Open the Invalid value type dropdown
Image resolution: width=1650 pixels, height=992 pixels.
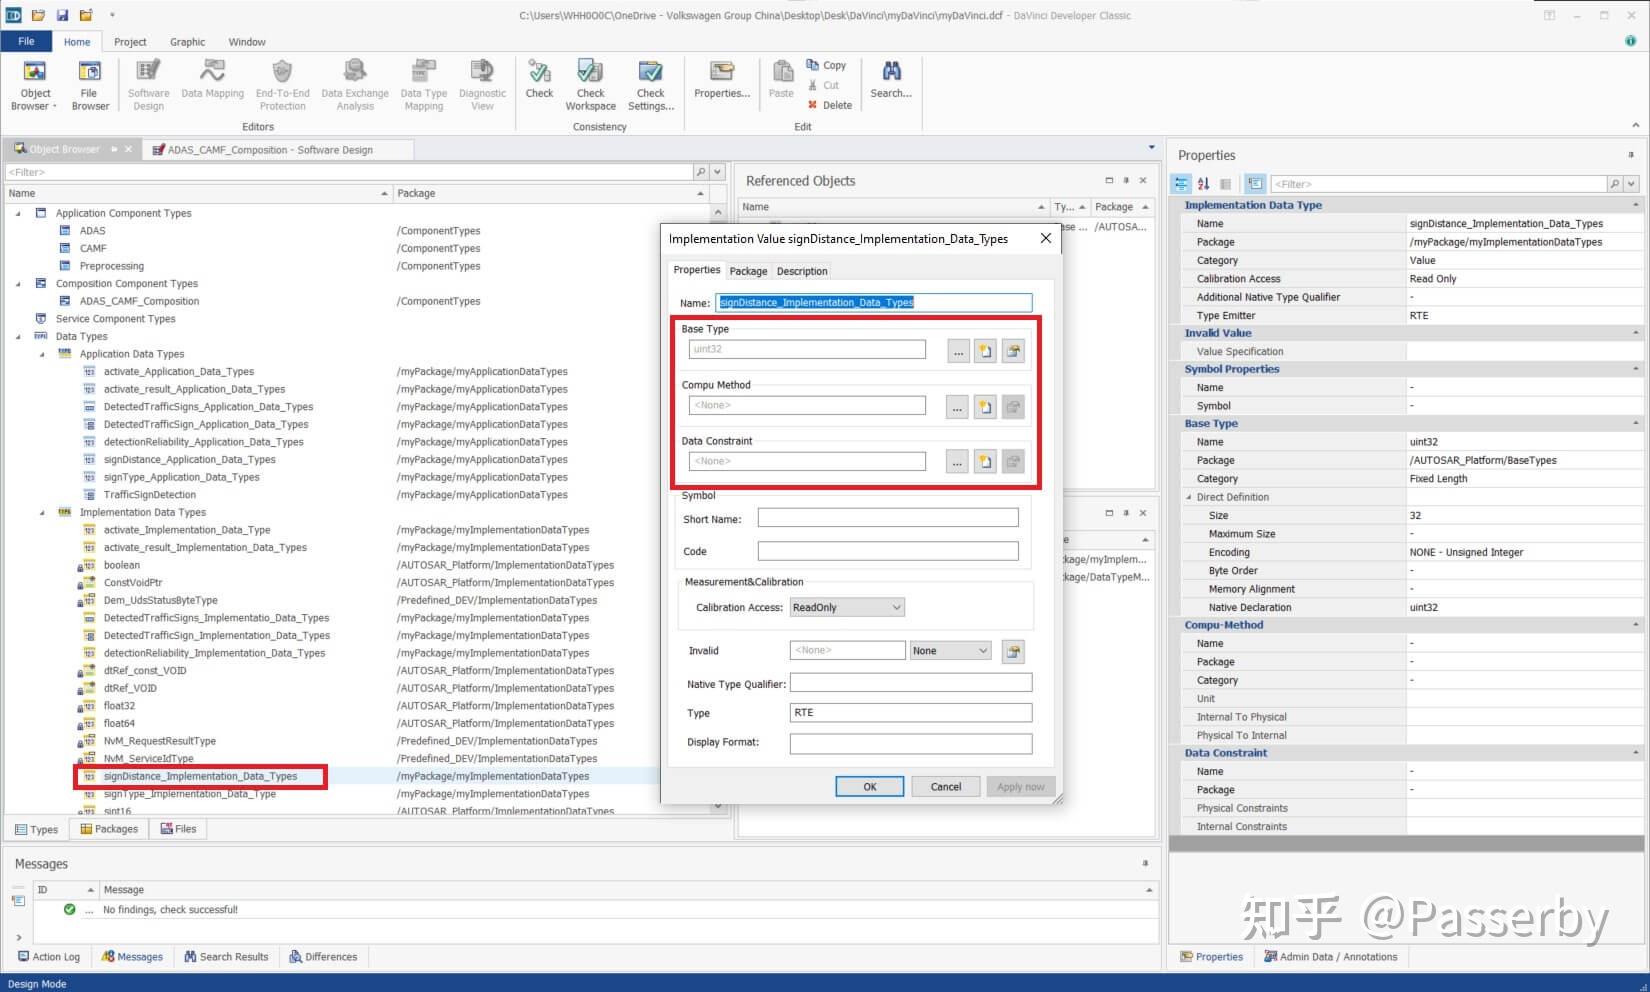tap(949, 651)
